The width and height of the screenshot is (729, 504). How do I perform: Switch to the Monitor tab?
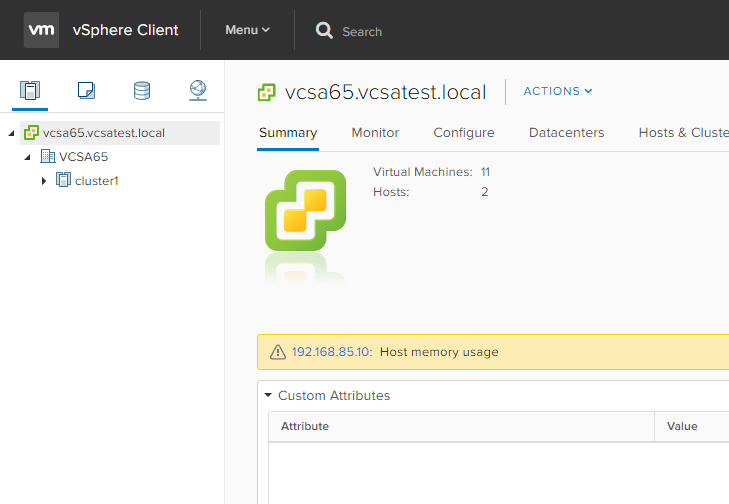pos(375,133)
